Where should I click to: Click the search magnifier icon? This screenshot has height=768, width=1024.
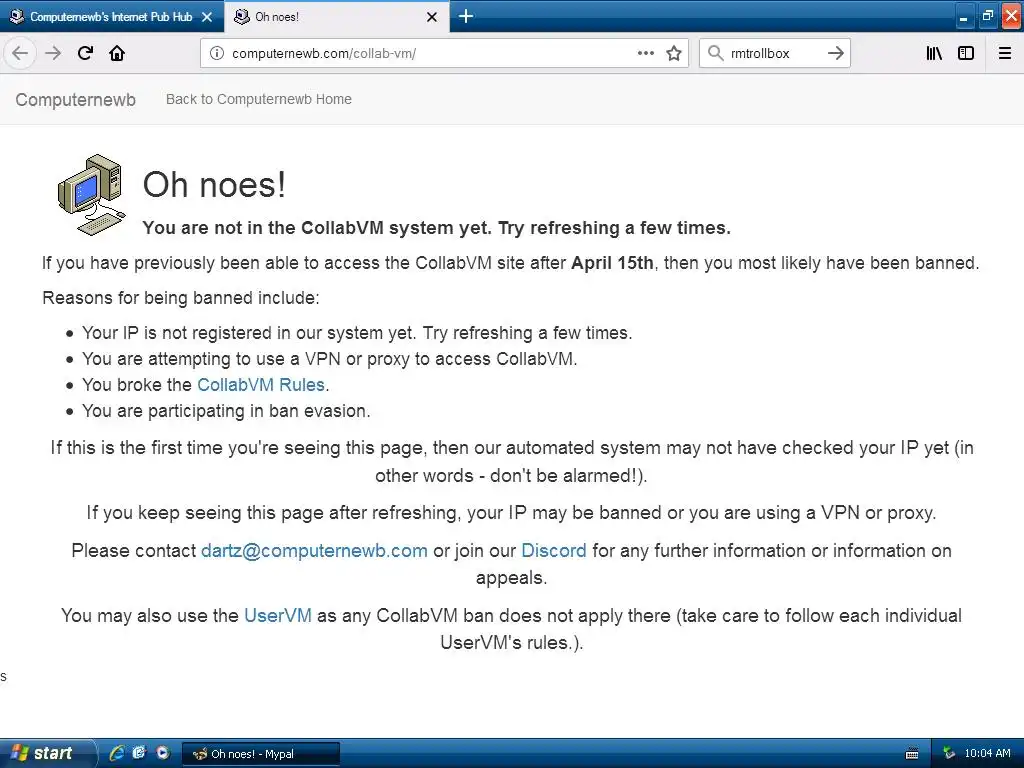pyautogui.click(x=716, y=53)
